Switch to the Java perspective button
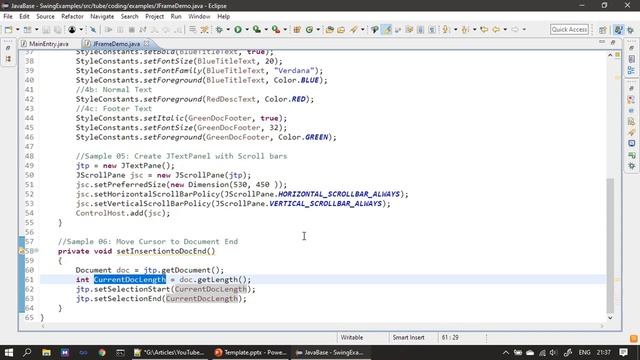Screen dimensions: 640x360 pos(619,30)
